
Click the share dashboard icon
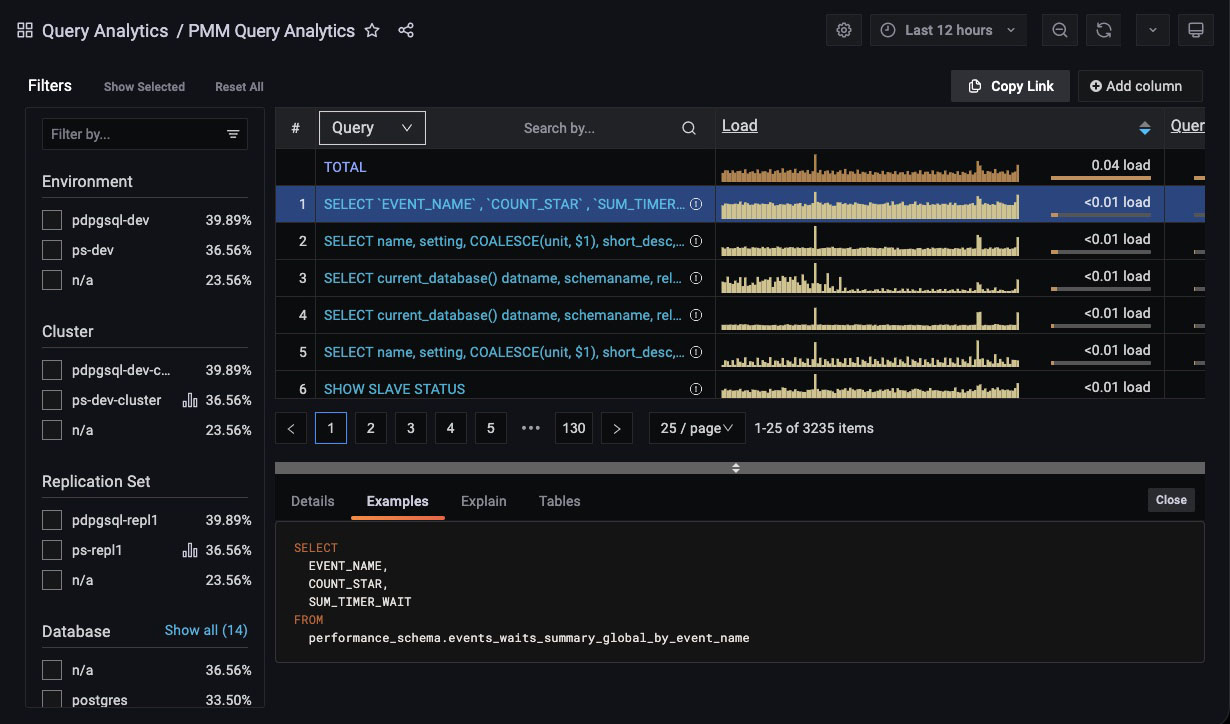[x=406, y=31]
